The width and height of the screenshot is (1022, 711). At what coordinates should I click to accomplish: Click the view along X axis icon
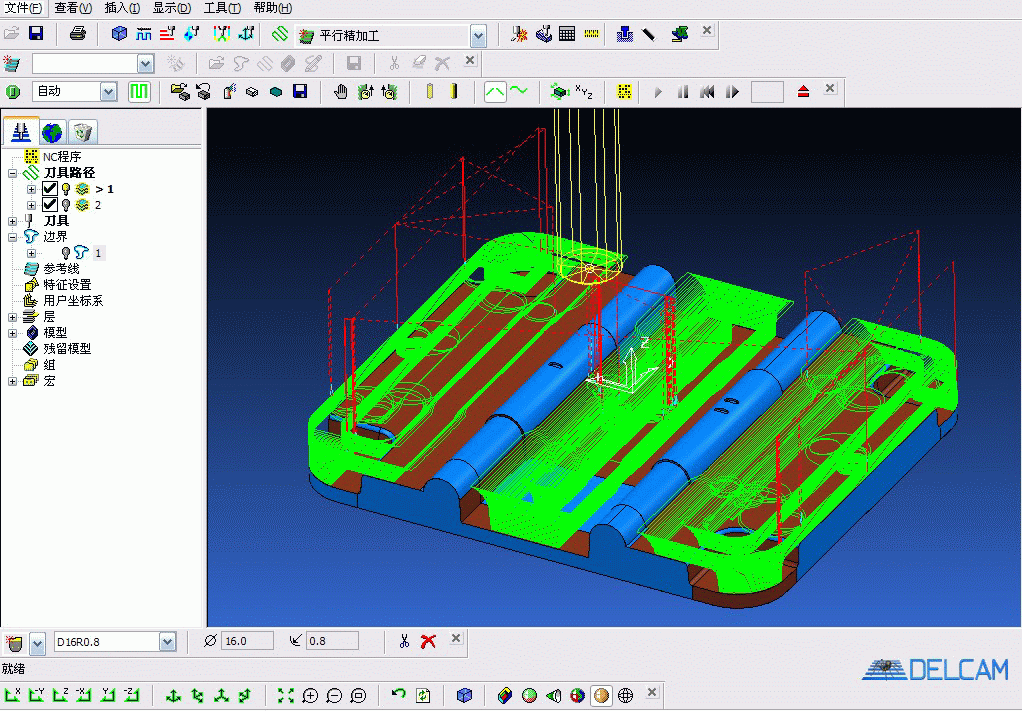click(12, 695)
